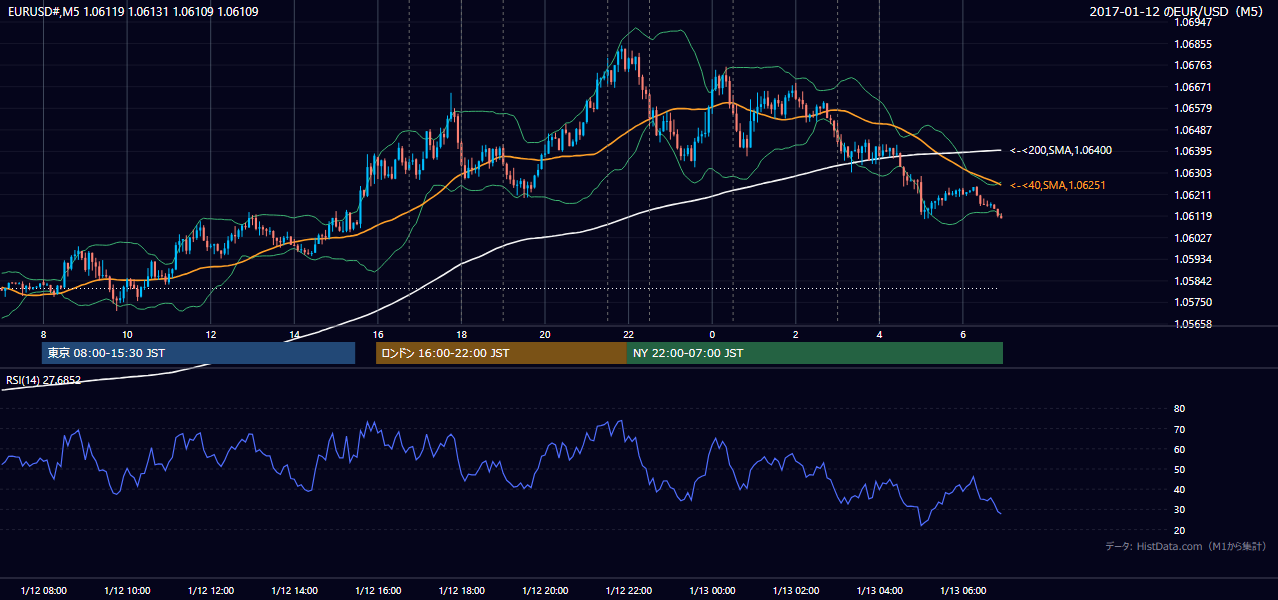Click price axis label 1.06855

(x=1193, y=44)
